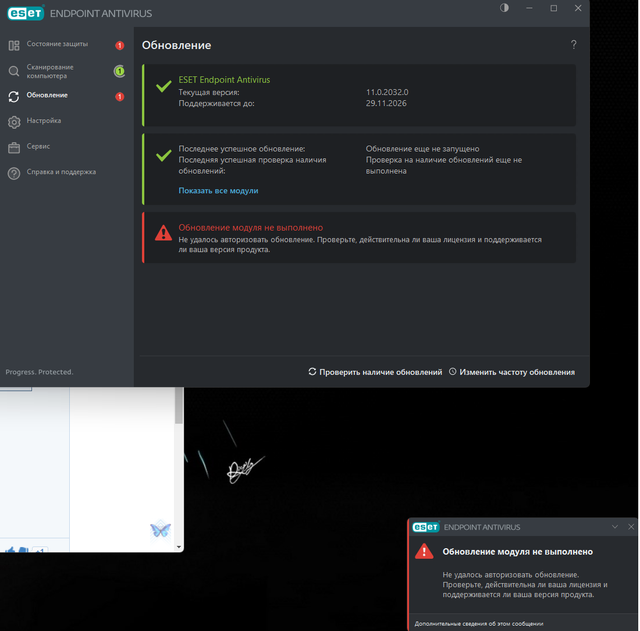The image size is (640, 631).
Task: Click the green checkmark beside Последнее успешное обновление
Action: point(164,156)
